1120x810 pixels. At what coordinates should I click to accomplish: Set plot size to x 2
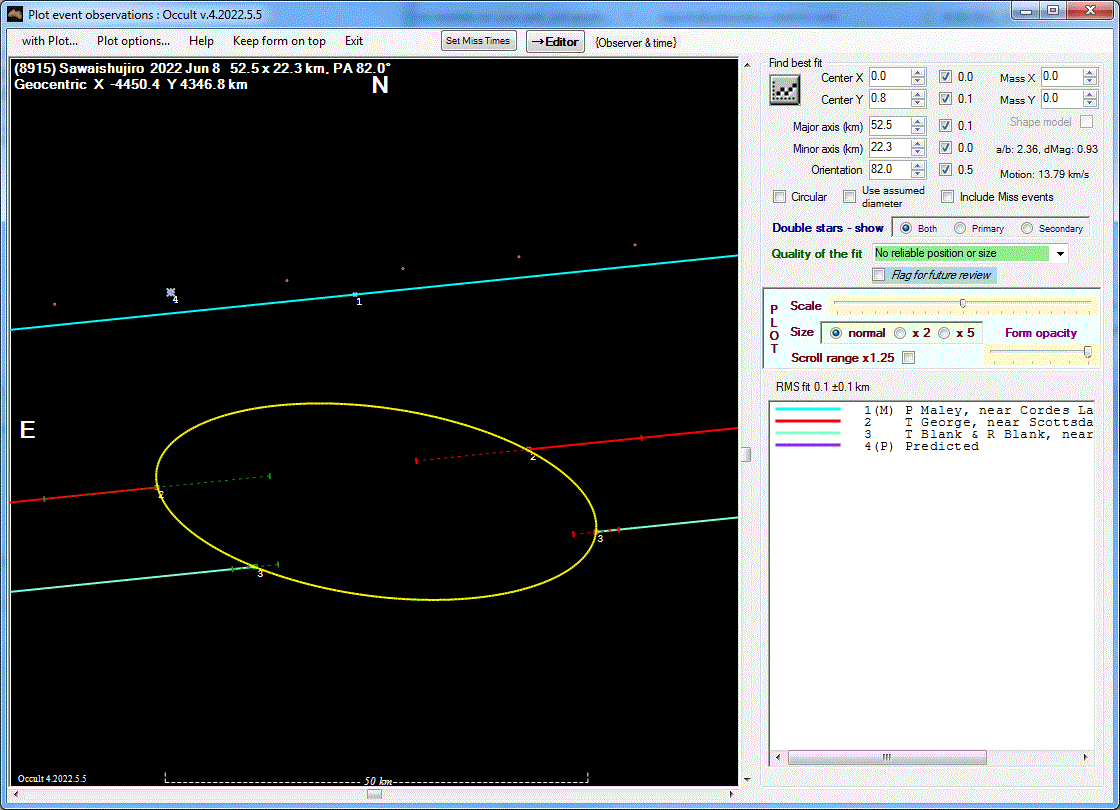click(900, 333)
